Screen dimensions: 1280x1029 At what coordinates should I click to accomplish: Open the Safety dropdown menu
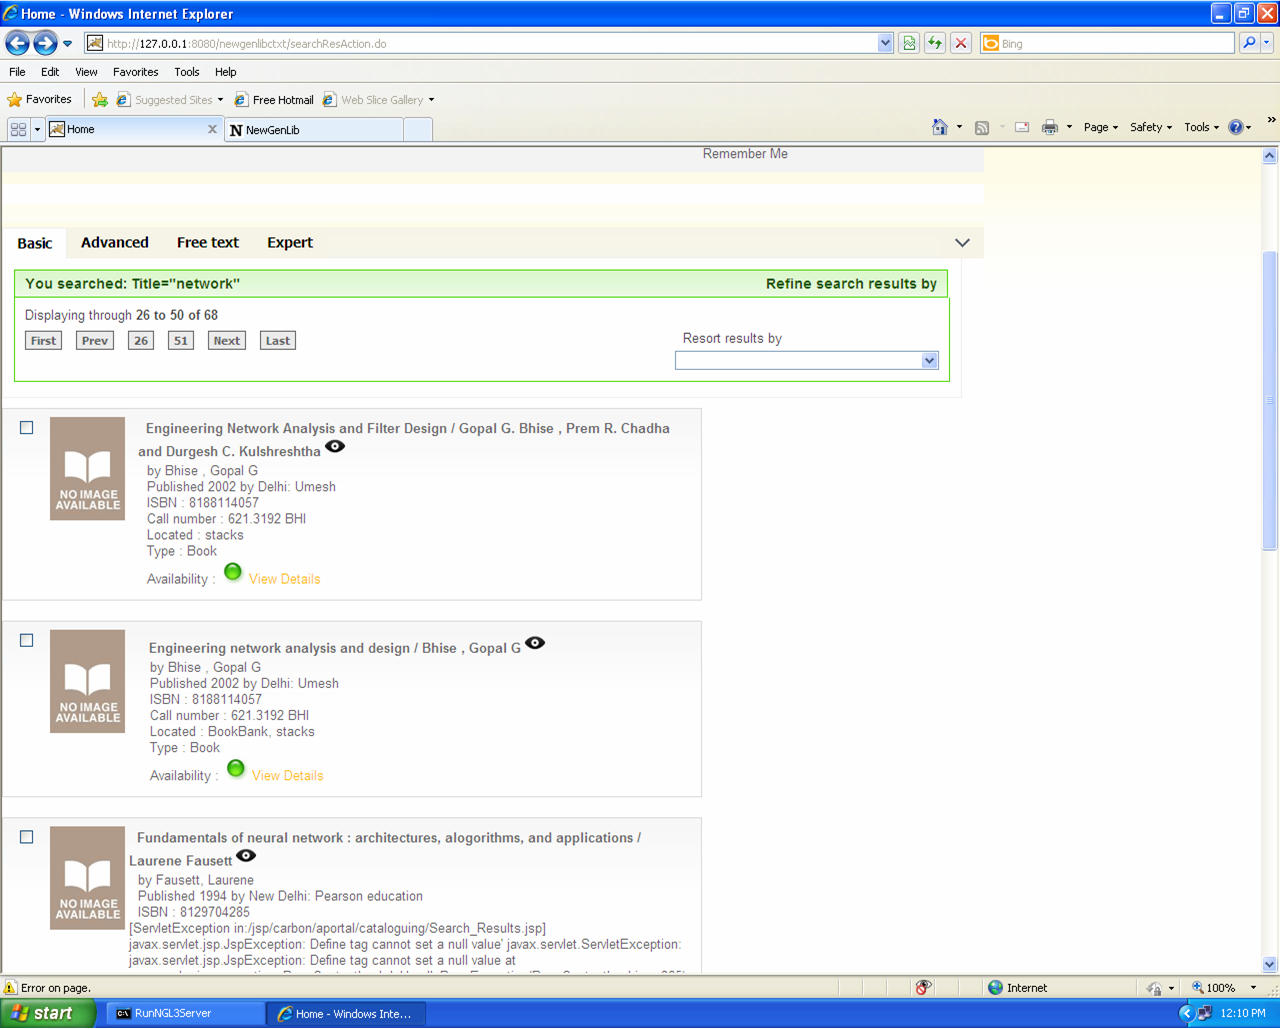coord(1150,127)
